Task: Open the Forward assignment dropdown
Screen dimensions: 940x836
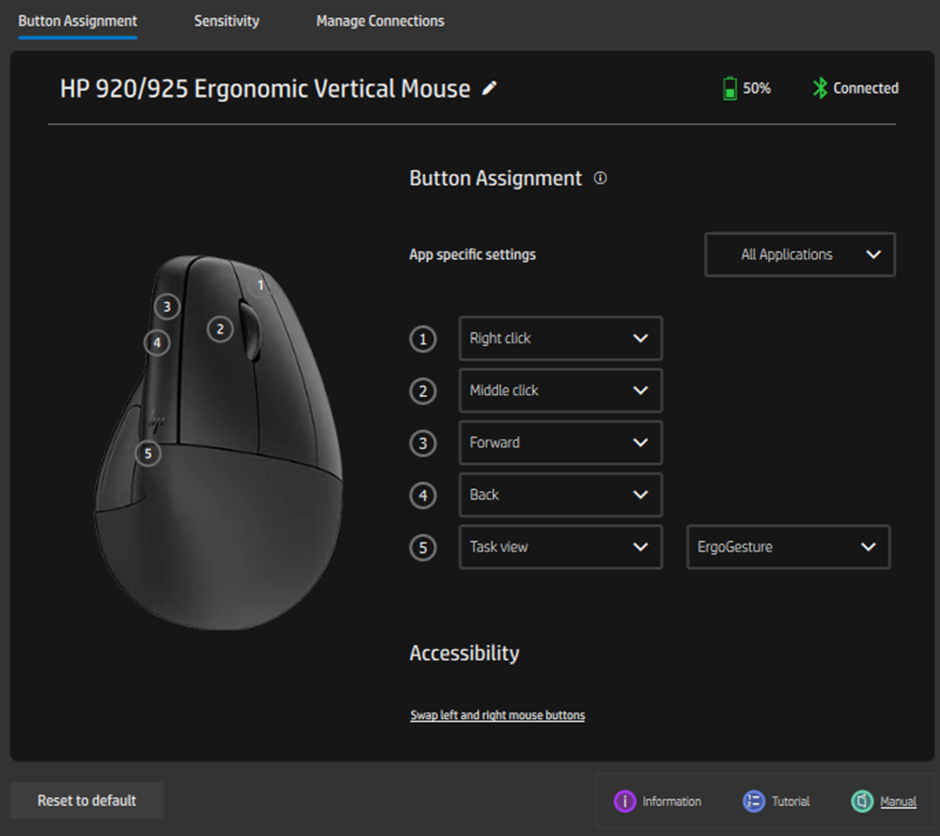Action: pos(561,443)
